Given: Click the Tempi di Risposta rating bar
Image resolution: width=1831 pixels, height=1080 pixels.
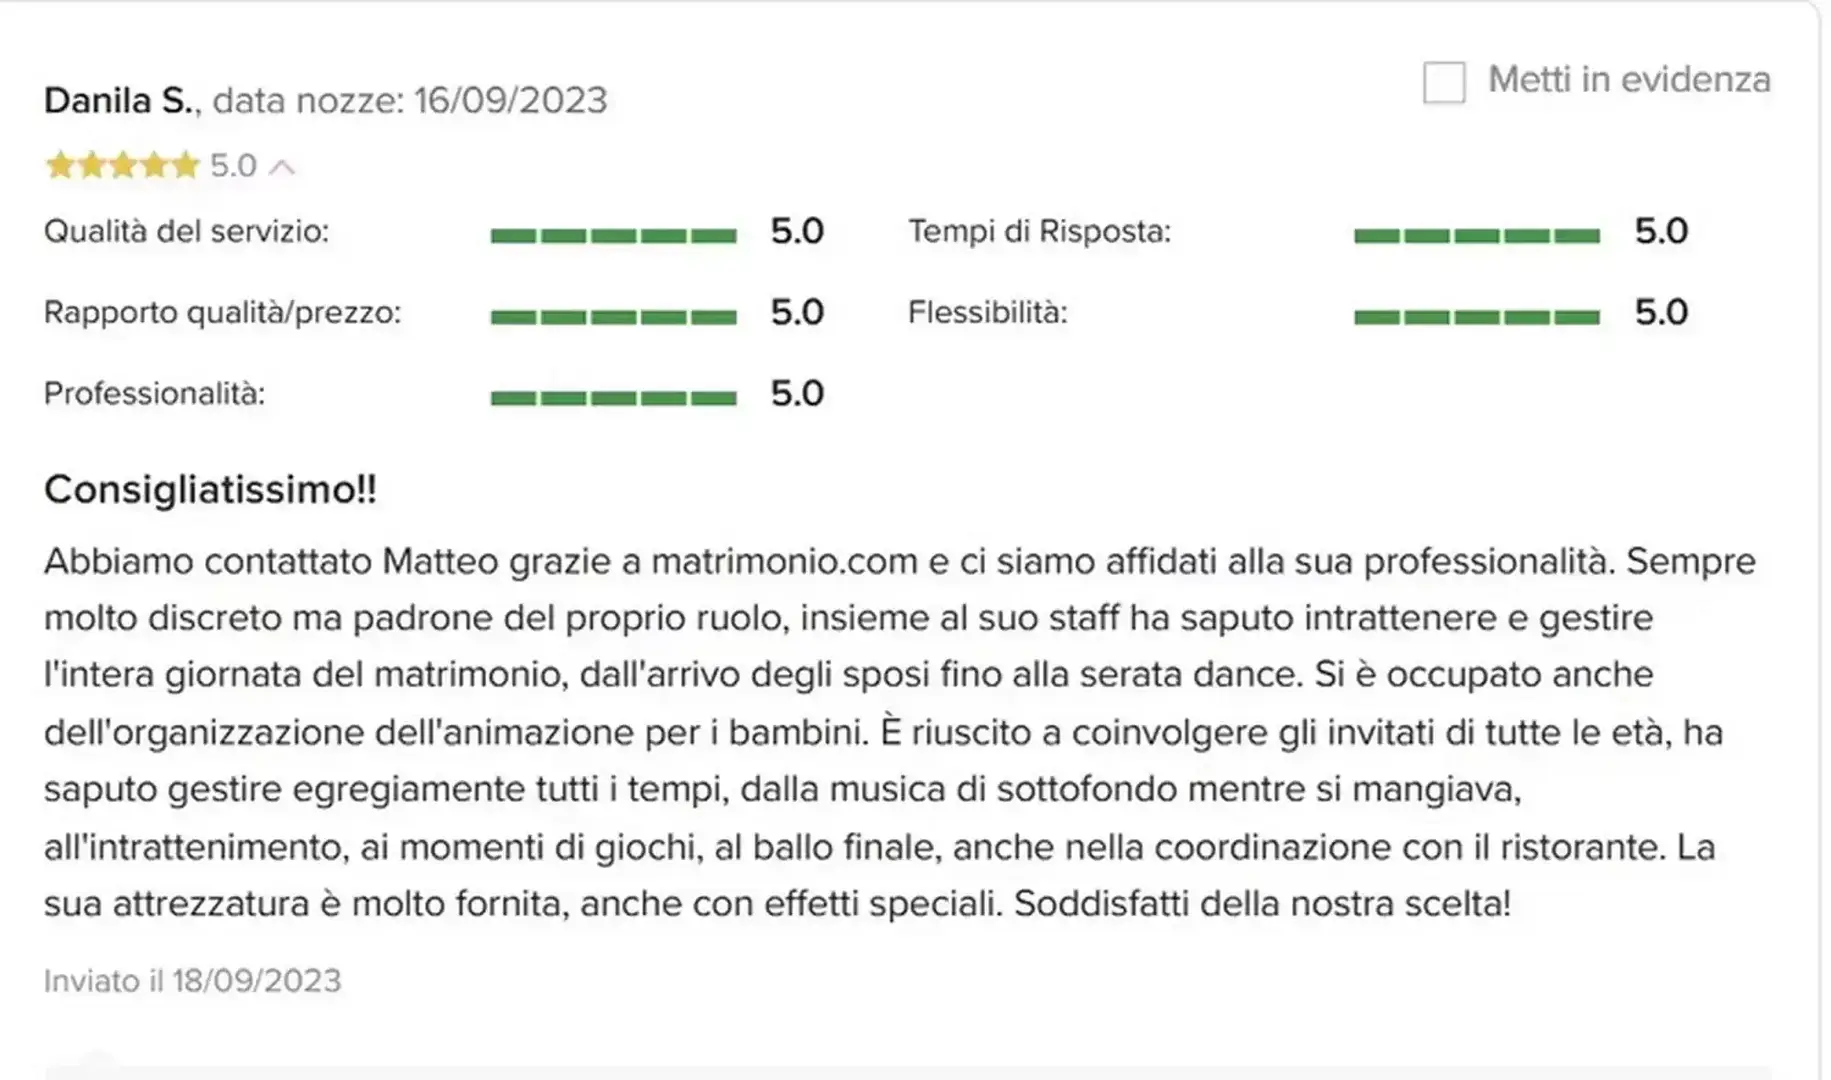Looking at the screenshot, I should [x=1477, y=236].
